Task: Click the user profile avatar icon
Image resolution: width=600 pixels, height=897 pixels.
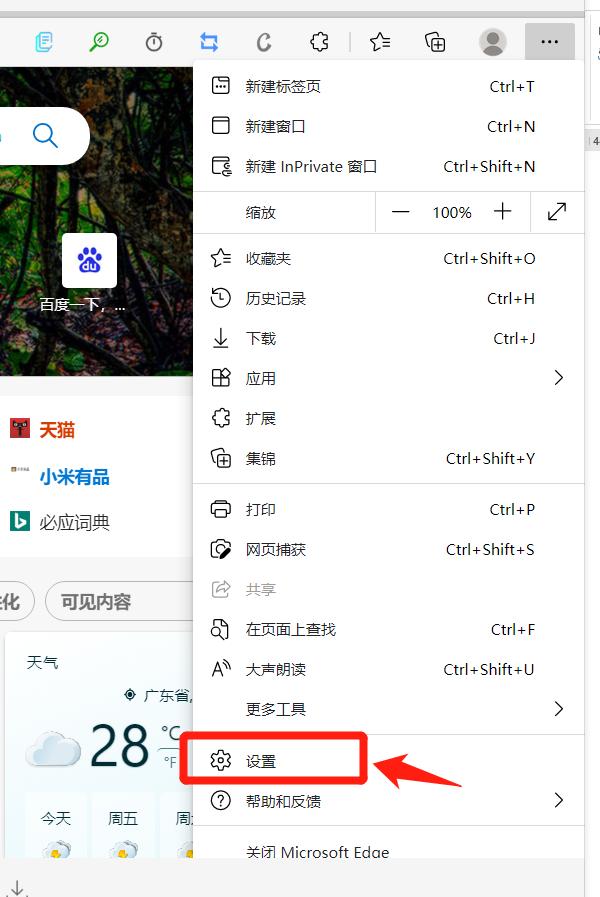Action: [x=492, y=42]
